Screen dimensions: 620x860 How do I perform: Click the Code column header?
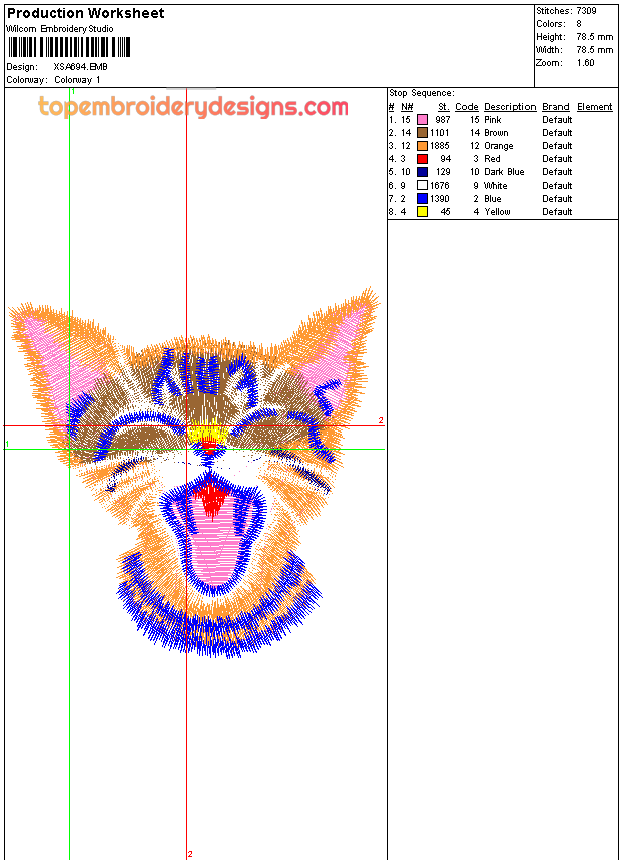pyautogui.click(x=466, y=107)
